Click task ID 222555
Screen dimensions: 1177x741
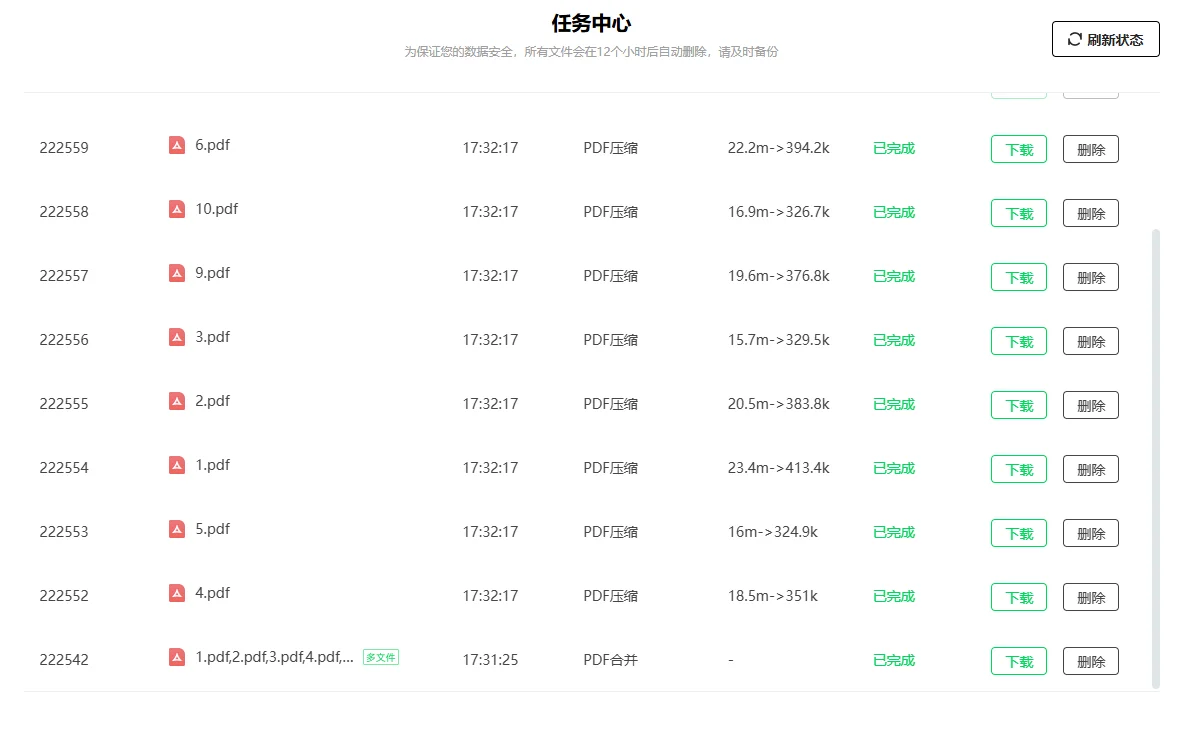(64, 404)
